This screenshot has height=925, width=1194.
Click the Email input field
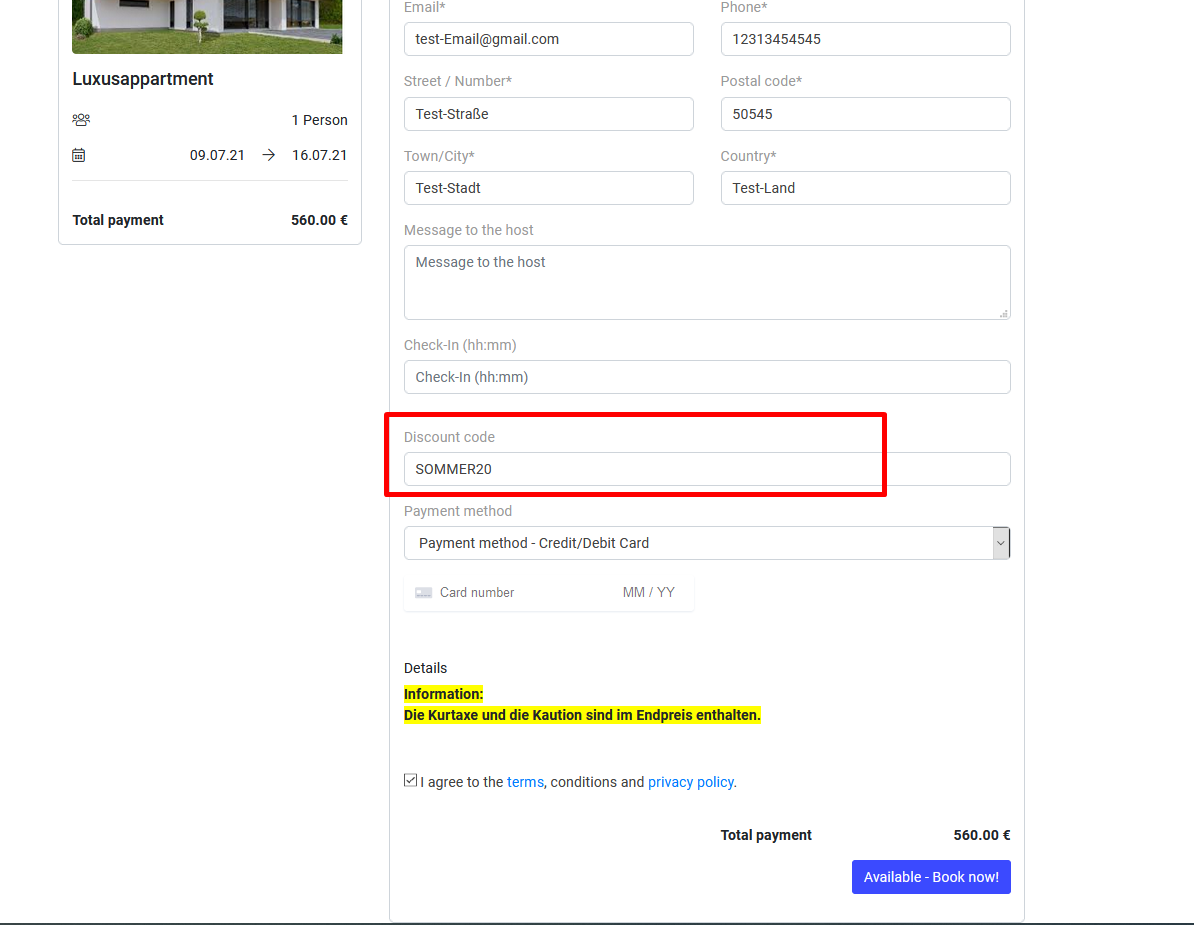[x=548, y=39]
